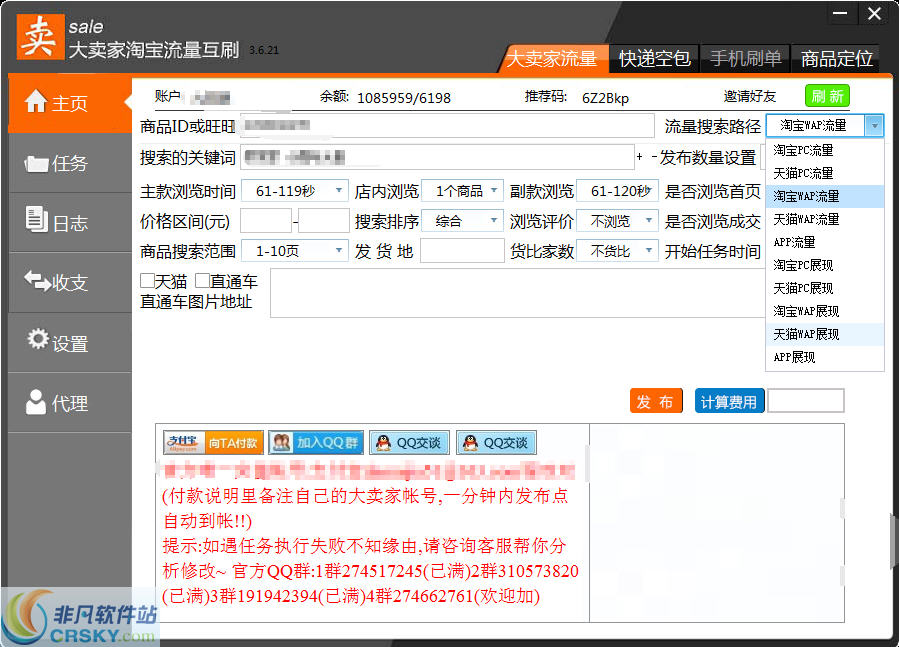The height and width of the screenshot is (647, 899).
Task: Open the 商品定位 tab
Action: [837, 58]
